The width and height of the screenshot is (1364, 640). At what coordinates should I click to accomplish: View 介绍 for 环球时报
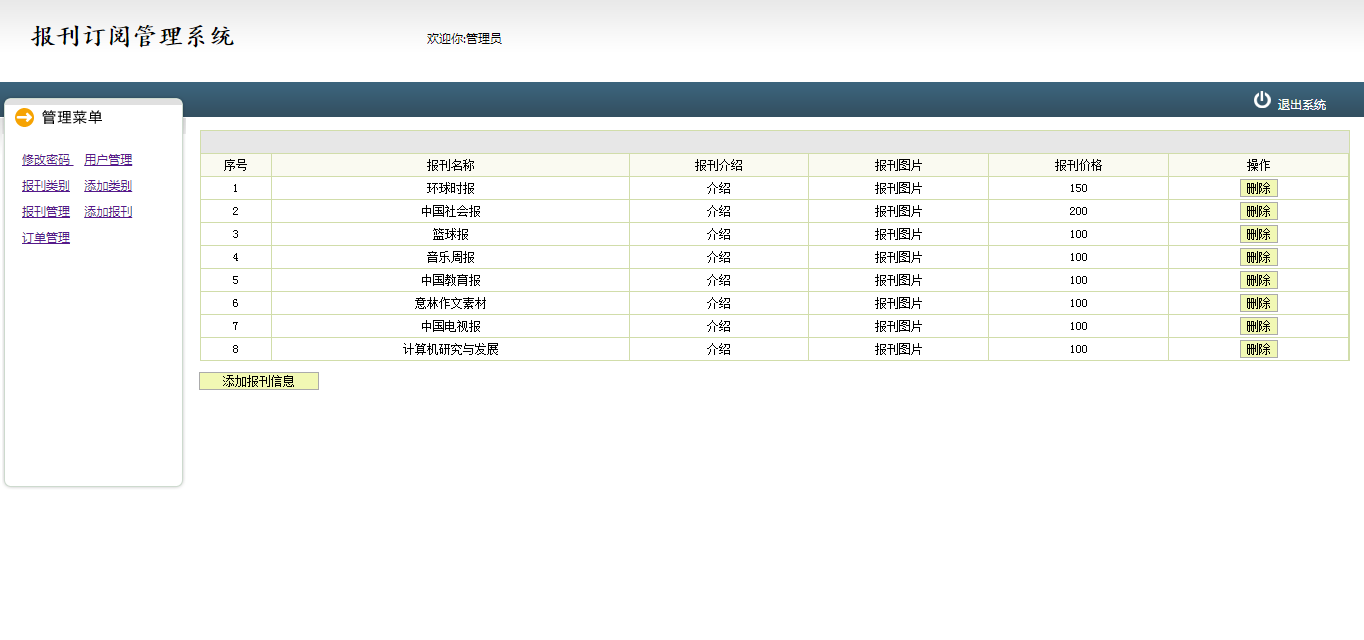(x=719, y=188)
